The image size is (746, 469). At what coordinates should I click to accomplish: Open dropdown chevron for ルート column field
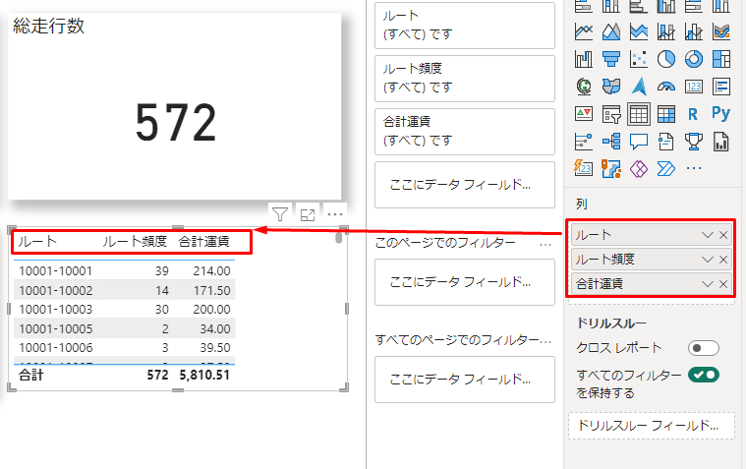point(707,235)
